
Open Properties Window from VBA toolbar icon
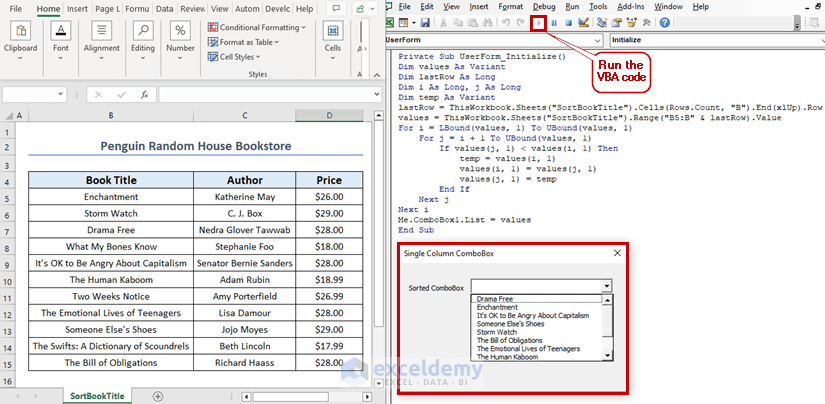[617, 23]
